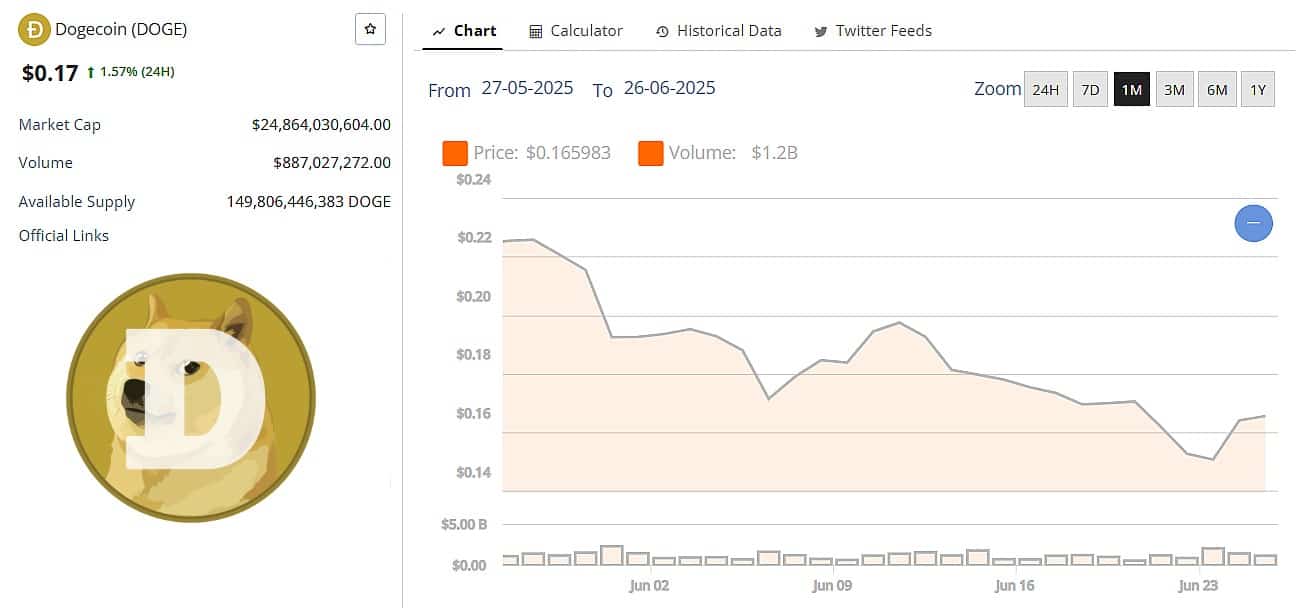Set zoom to 7D

point(1090,90)
